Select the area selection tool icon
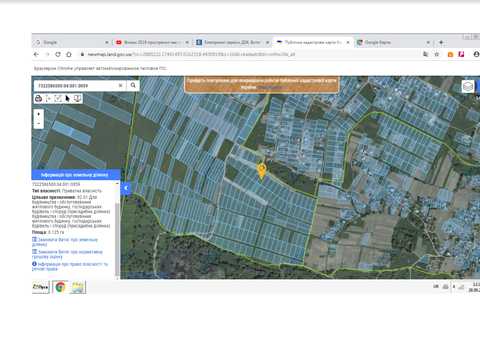 coord(58,99)
